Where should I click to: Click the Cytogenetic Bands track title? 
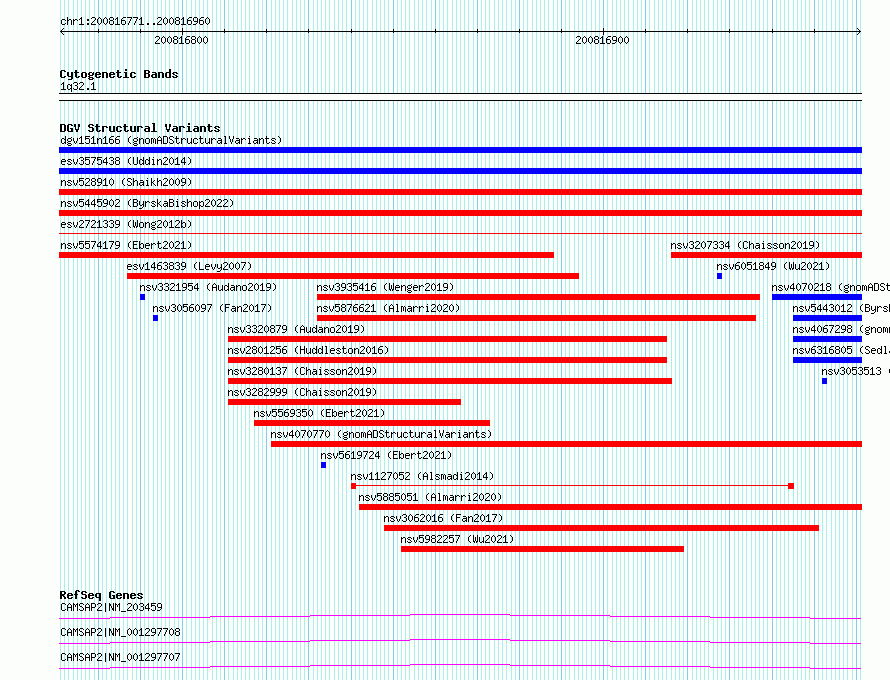(x=119, y=74)
